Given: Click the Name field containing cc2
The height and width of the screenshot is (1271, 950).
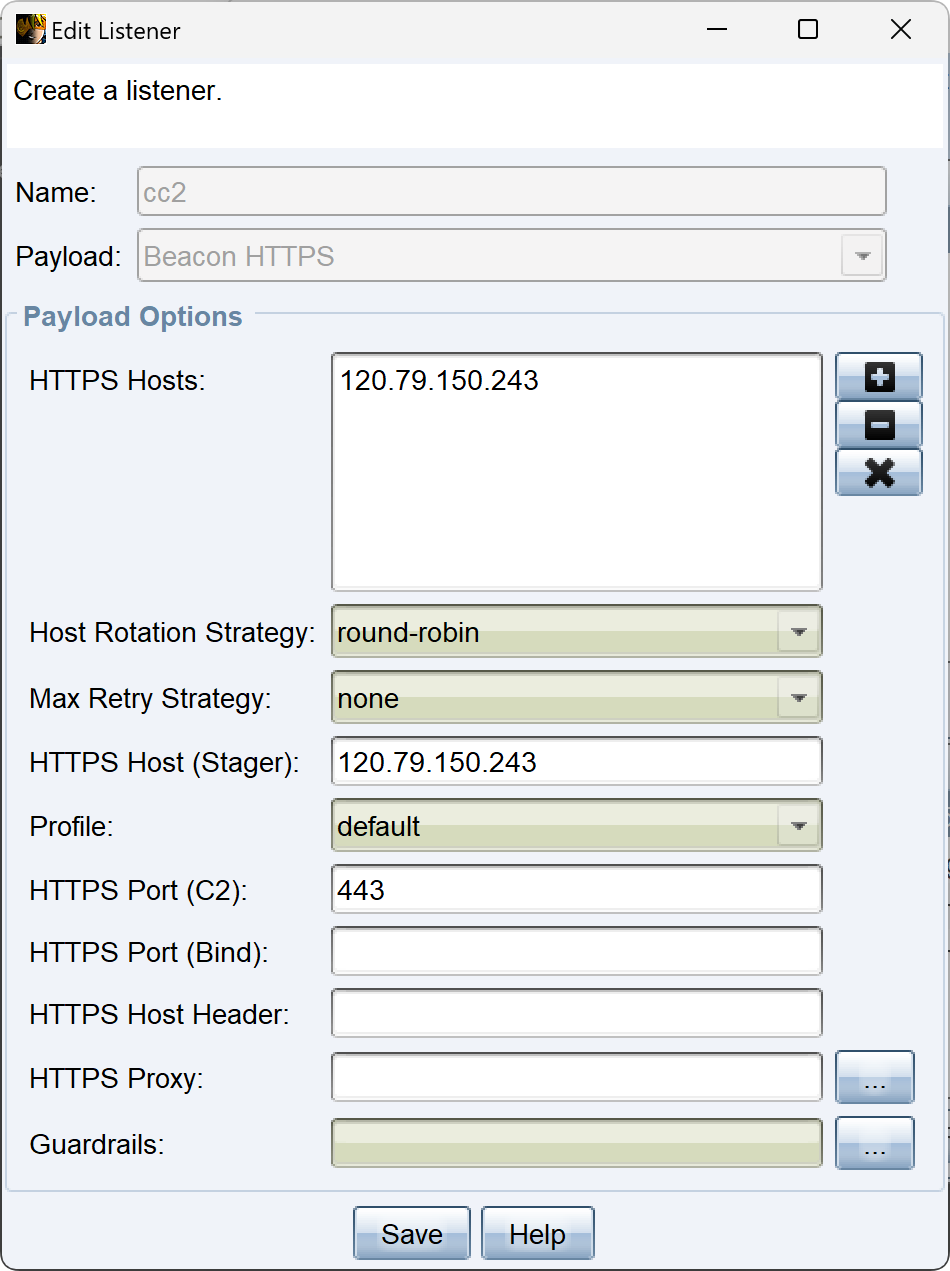Looking at the screenshot, I should pyautogui.click(x=511, y=191).
